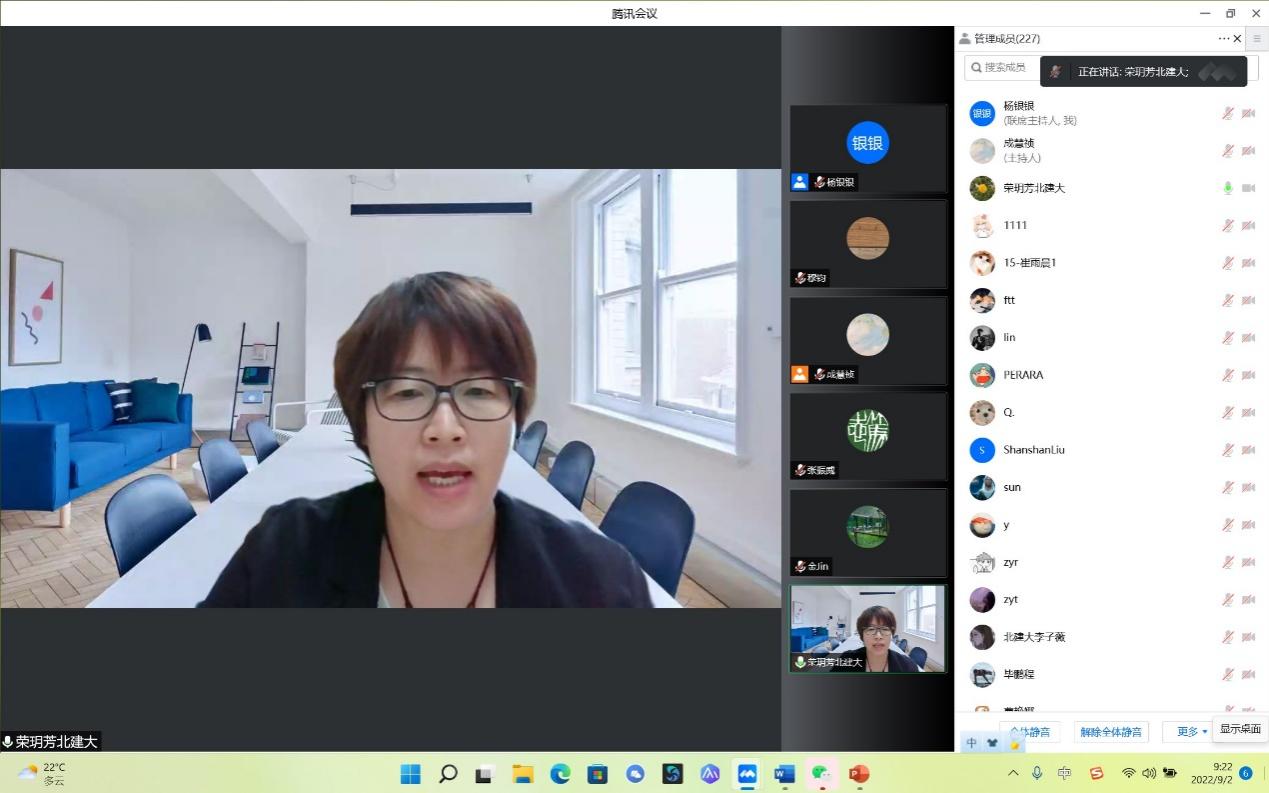Click the muted mic icon for ShanshanLiu
The height and width of the screenshot is (793, 1269).
1228,450
